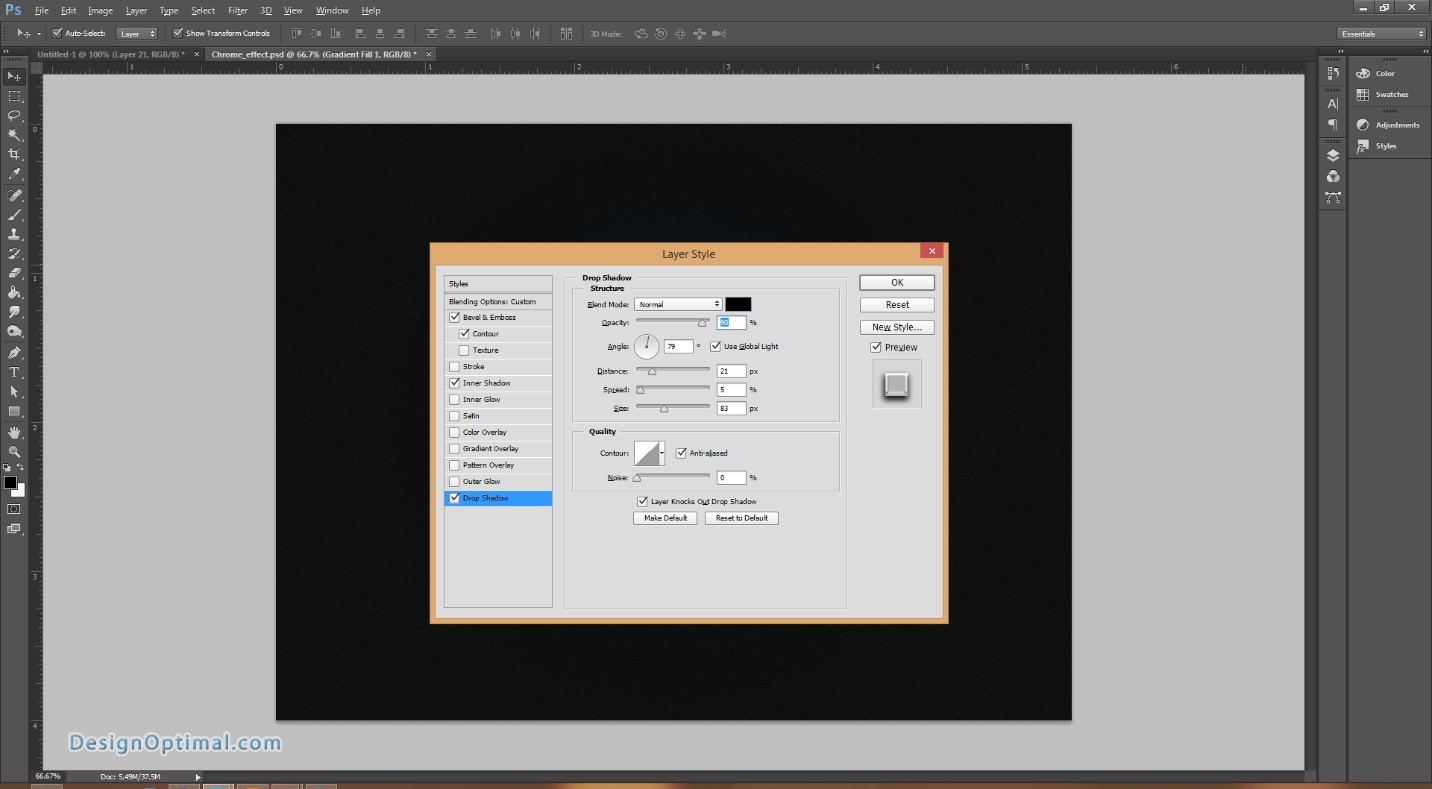Toggle the Anti-aliased checkbox
The image size is (1432, 789).
(x=682, y=453)
